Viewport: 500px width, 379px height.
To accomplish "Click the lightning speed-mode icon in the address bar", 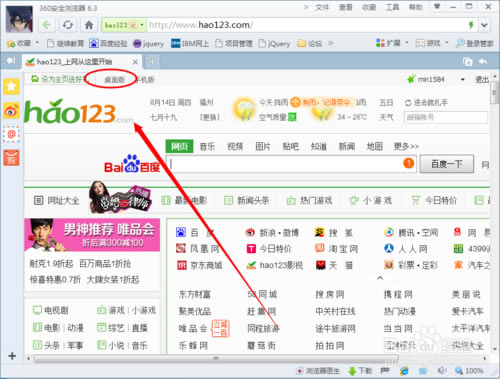I will tap(471, 25).
